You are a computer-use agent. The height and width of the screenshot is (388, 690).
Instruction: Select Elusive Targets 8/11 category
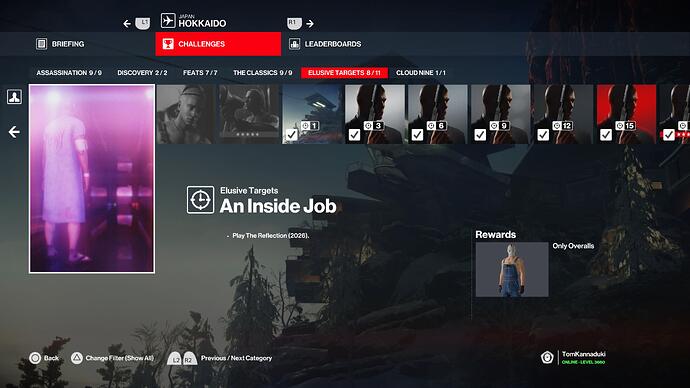coord(344,73)
